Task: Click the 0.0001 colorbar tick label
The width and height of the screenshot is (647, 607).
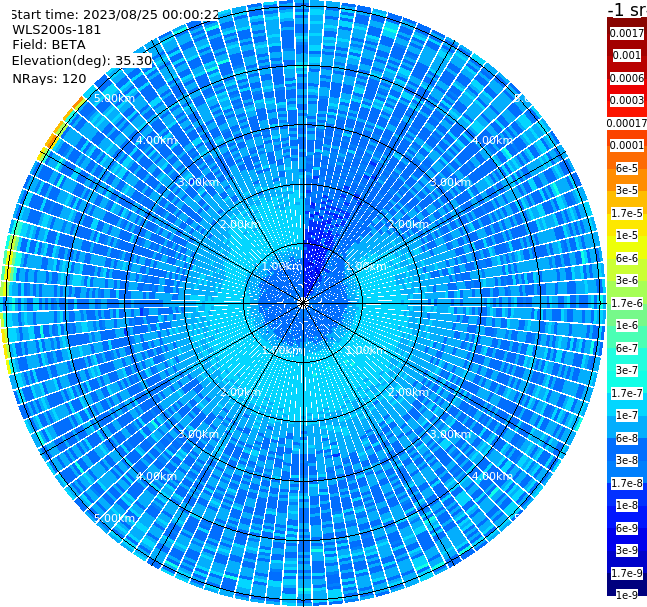Action: pyautogui.click(x=627, y=145)
